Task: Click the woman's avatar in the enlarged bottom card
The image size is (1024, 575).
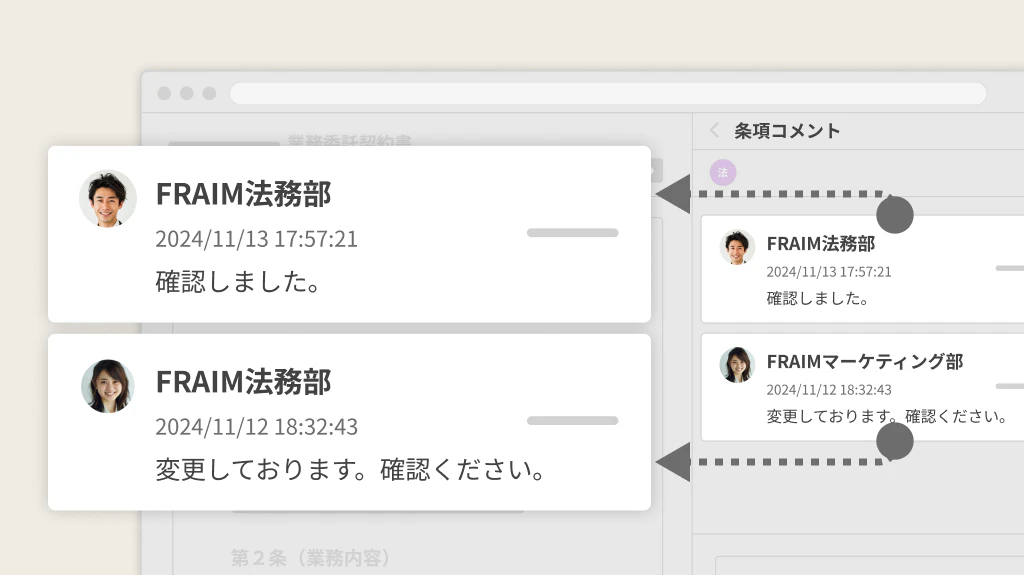Action: [108, 387]
